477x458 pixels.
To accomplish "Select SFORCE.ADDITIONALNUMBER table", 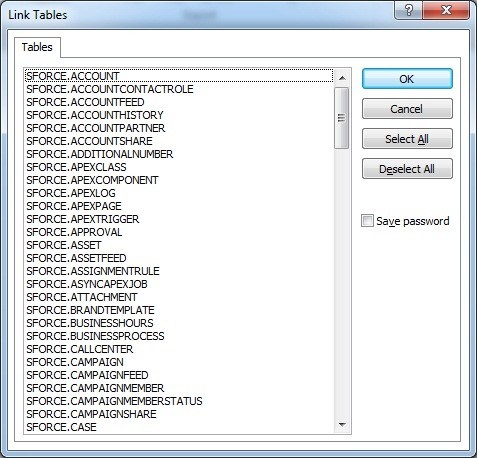I will 179,154.
